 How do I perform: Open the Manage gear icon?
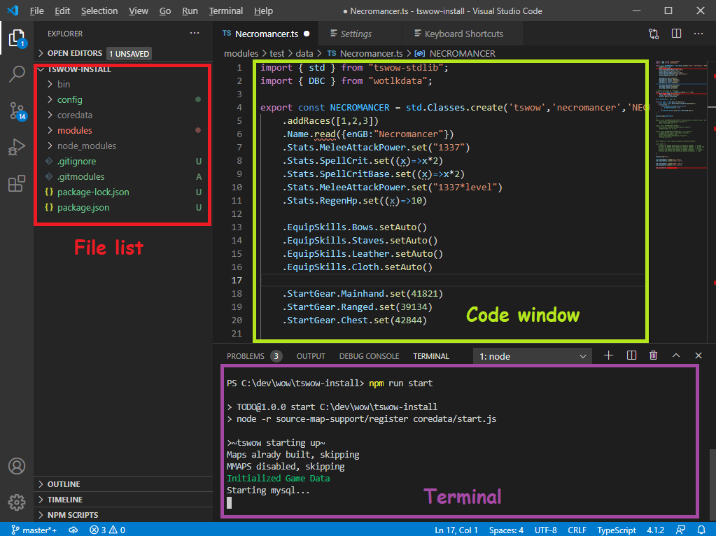pyautogui.click(x=17, y=502)
